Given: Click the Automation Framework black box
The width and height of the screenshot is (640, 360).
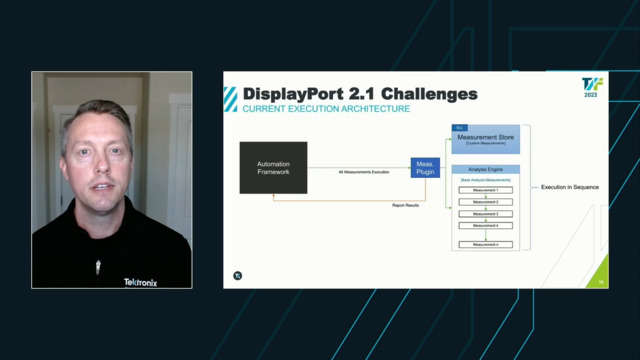Looking at the screenshot, I should point(273,168).
